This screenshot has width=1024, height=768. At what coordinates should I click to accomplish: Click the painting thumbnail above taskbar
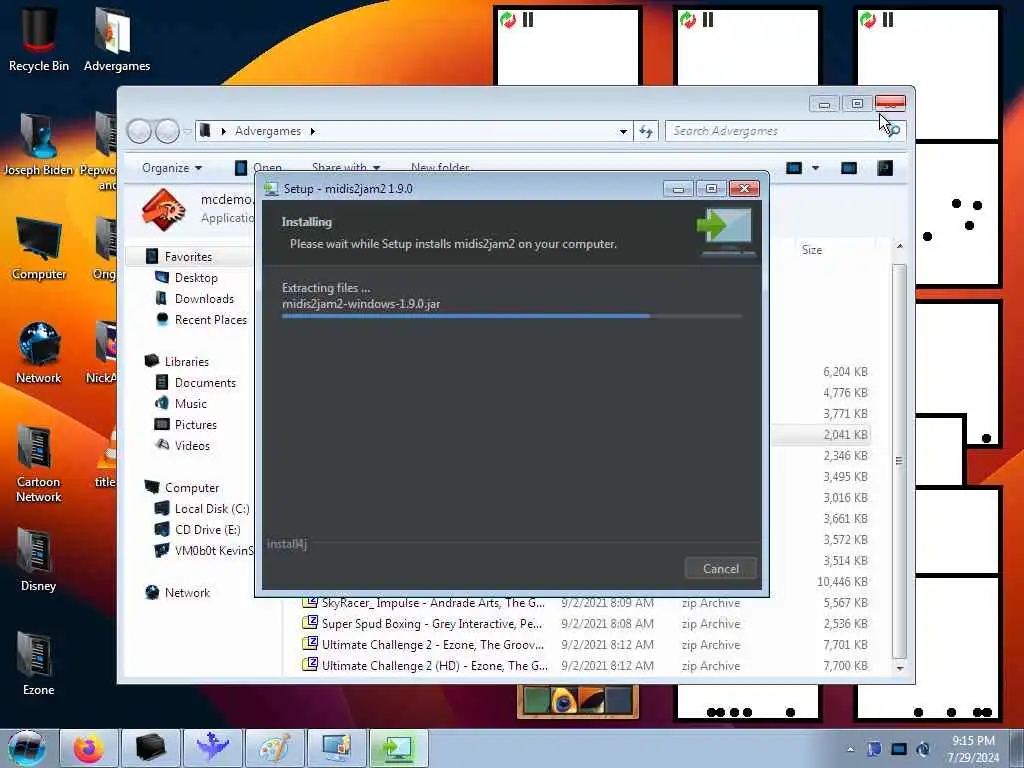coord(577,701)
